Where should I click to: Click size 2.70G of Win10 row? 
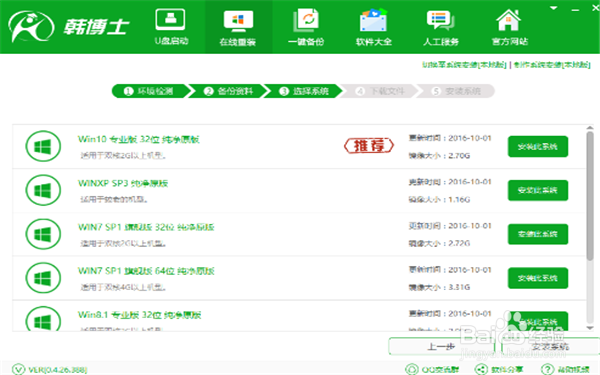coord(459,156)
